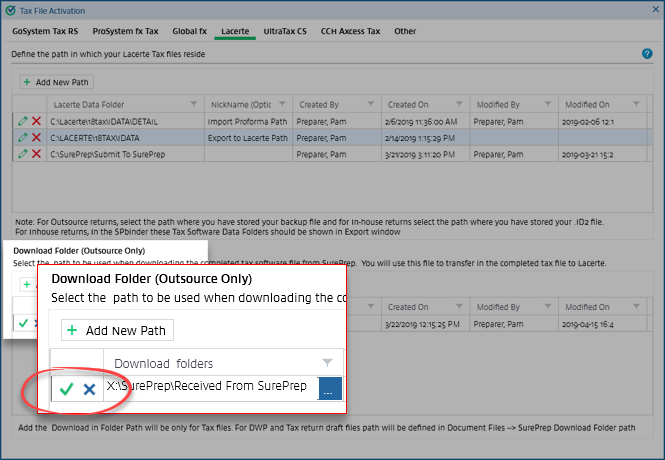Open filter dropdown on Download folders column
Screen dimensions: 665x460
[x=327, y=363]
